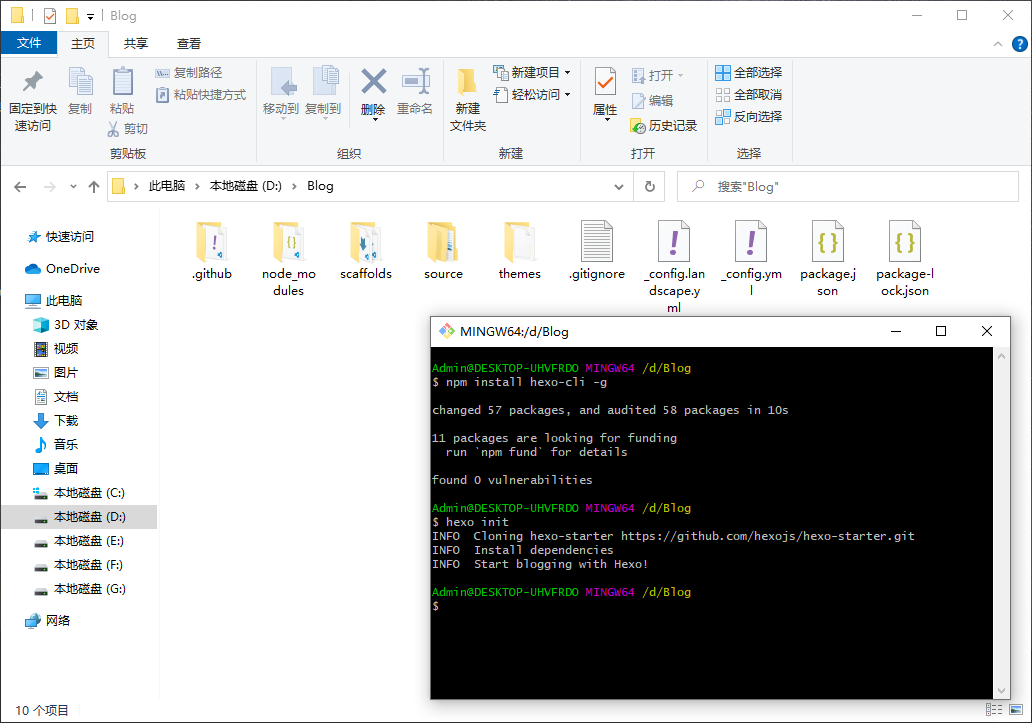Switch to large icons view layout
Screen dimensions: 1032x723
(x=1016, y=709)
